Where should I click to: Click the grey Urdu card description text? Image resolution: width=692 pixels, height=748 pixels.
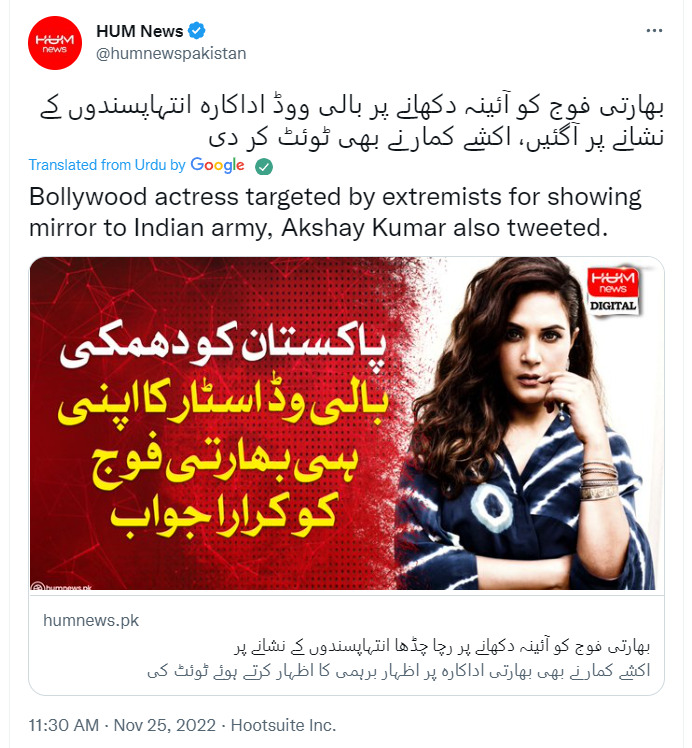[x=399, y=671]
